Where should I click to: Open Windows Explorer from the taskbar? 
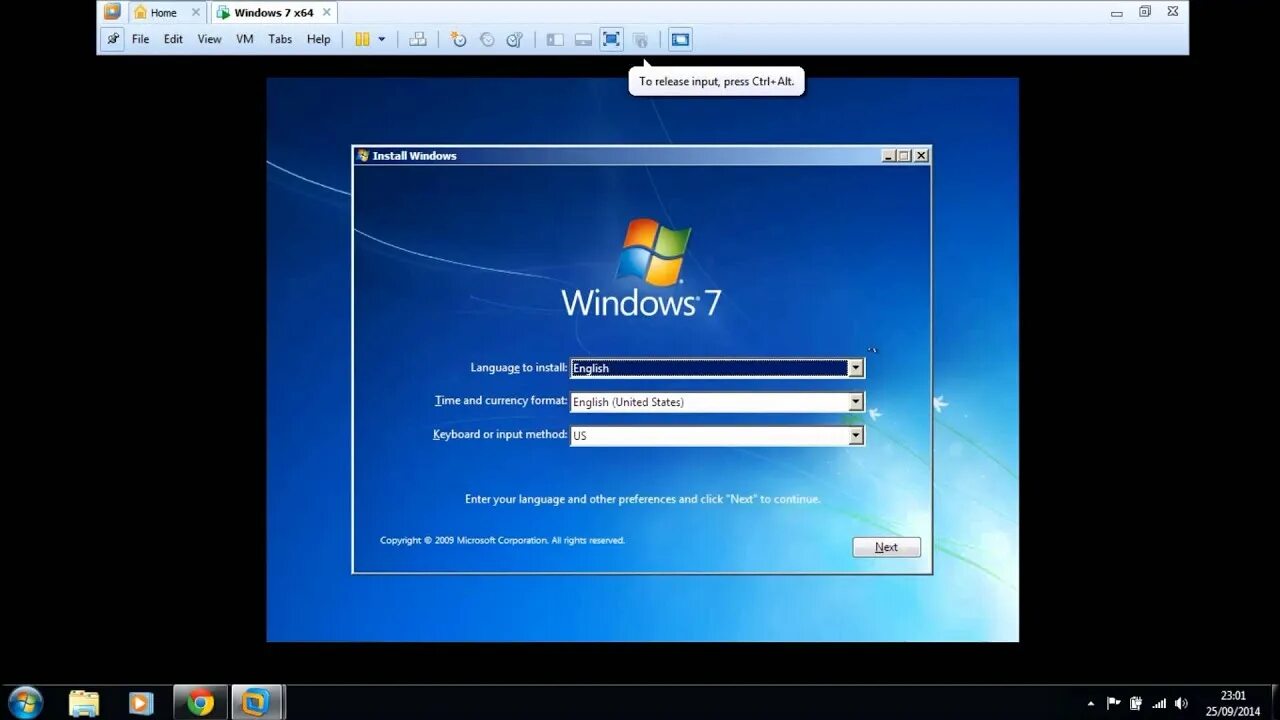[84, 703]
